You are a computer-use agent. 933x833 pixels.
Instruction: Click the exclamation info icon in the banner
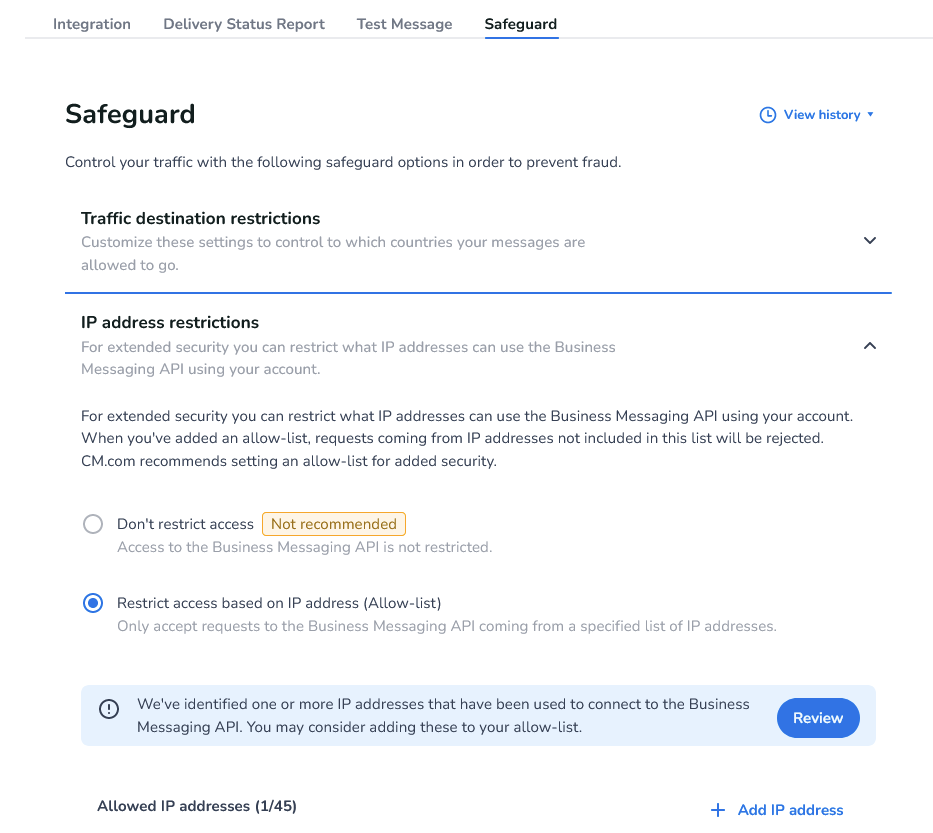click(x=109, y=709)
